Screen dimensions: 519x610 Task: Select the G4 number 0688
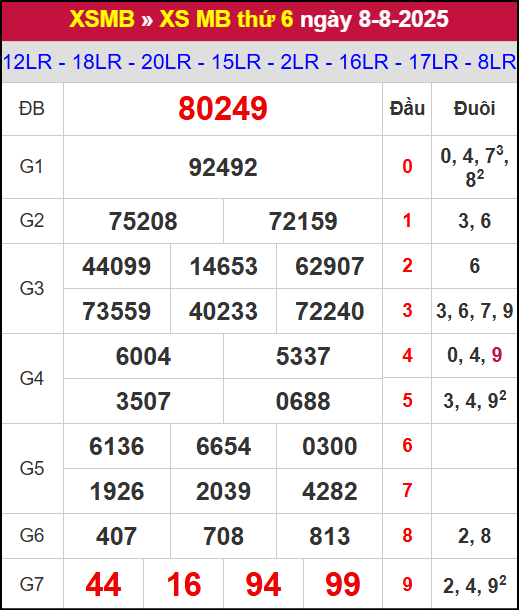303,401
